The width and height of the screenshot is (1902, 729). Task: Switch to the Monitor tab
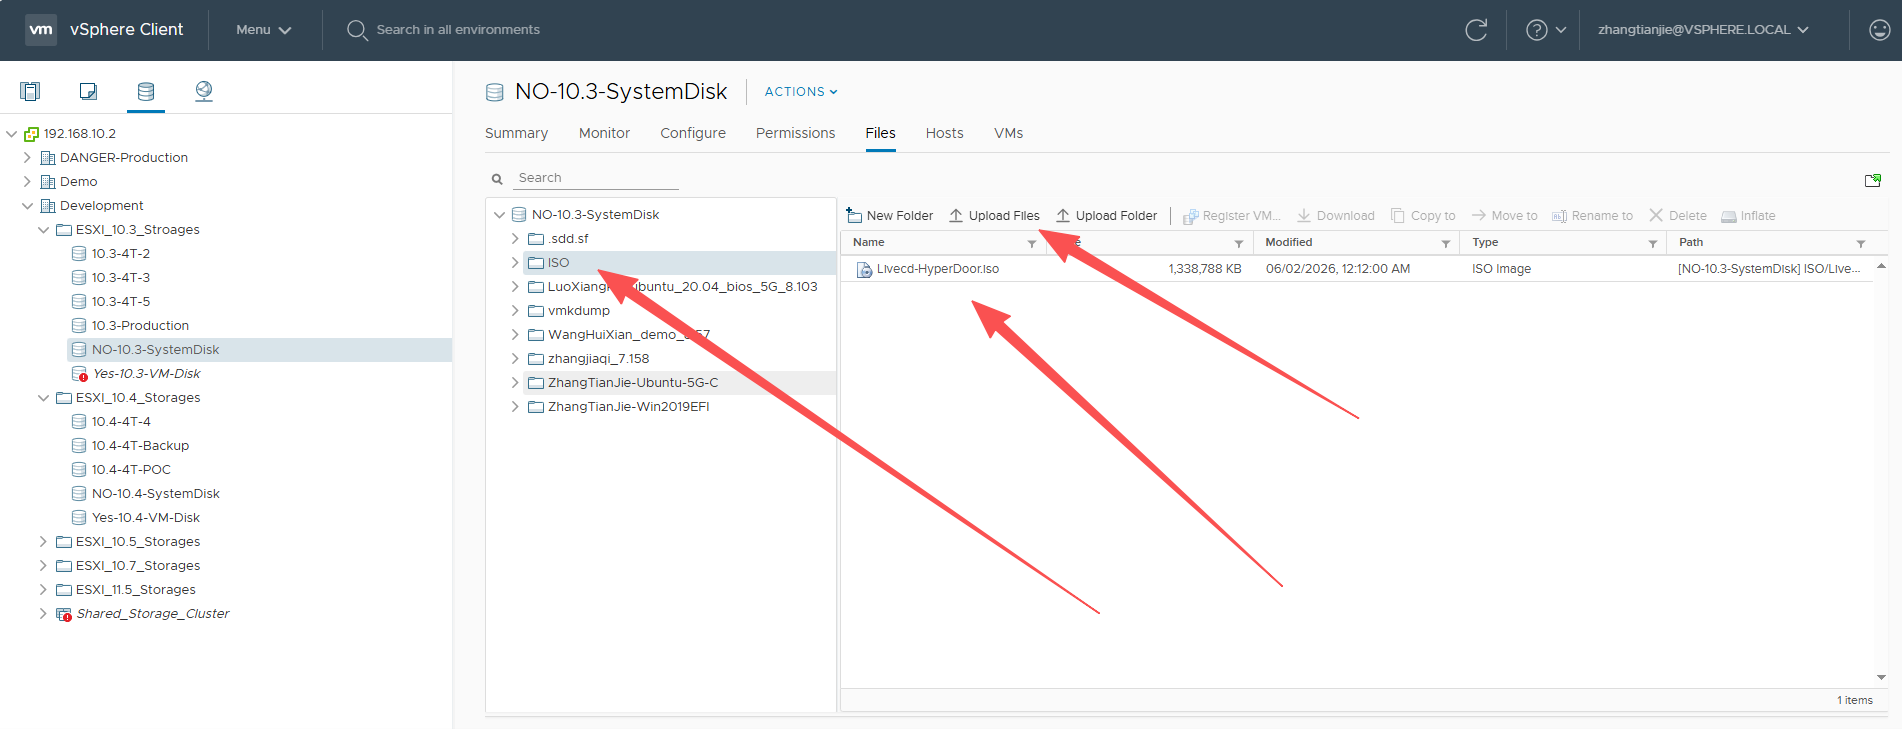coord(604,133)
